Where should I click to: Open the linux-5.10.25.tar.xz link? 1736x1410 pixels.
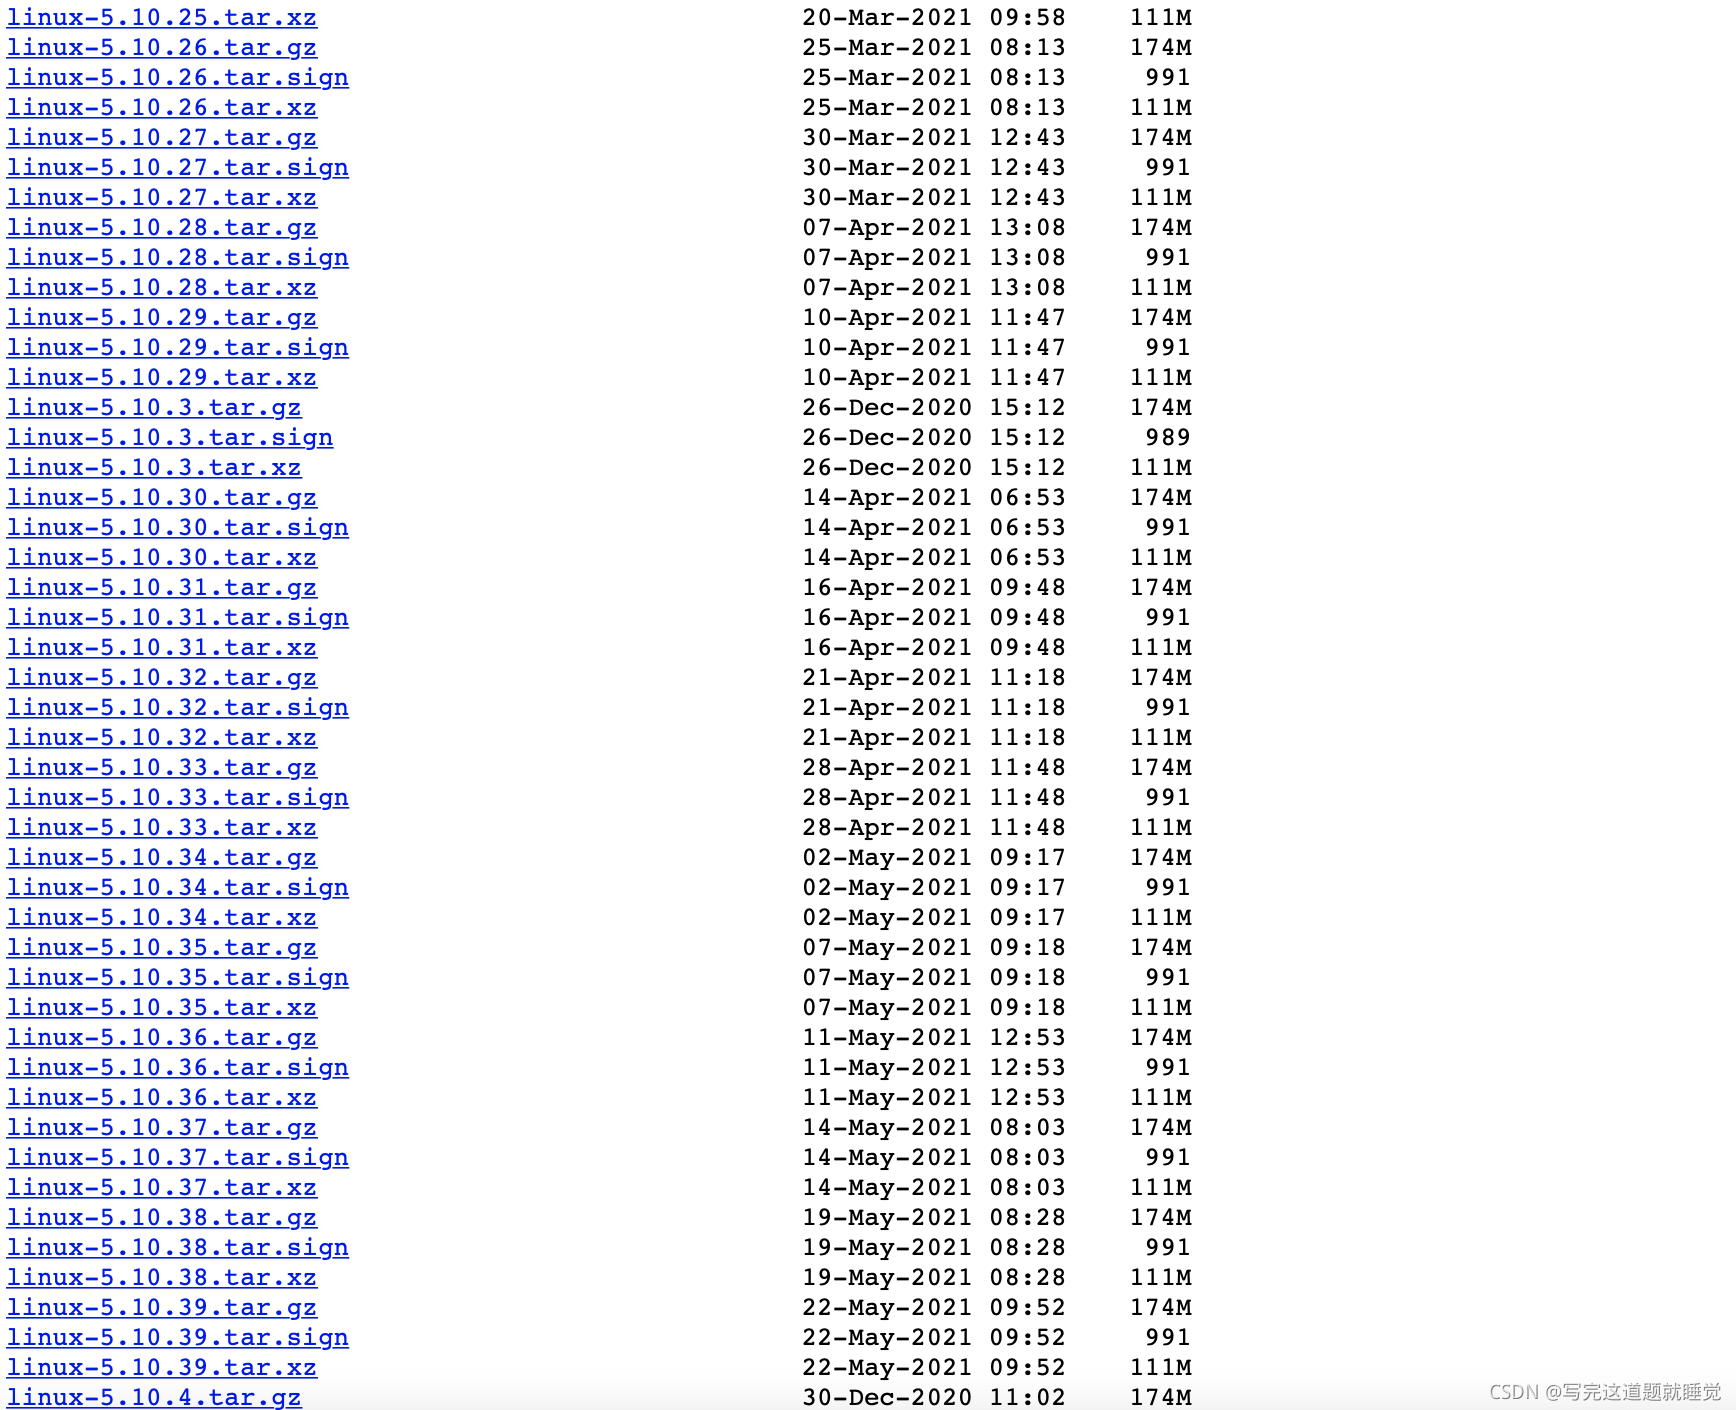162,18
